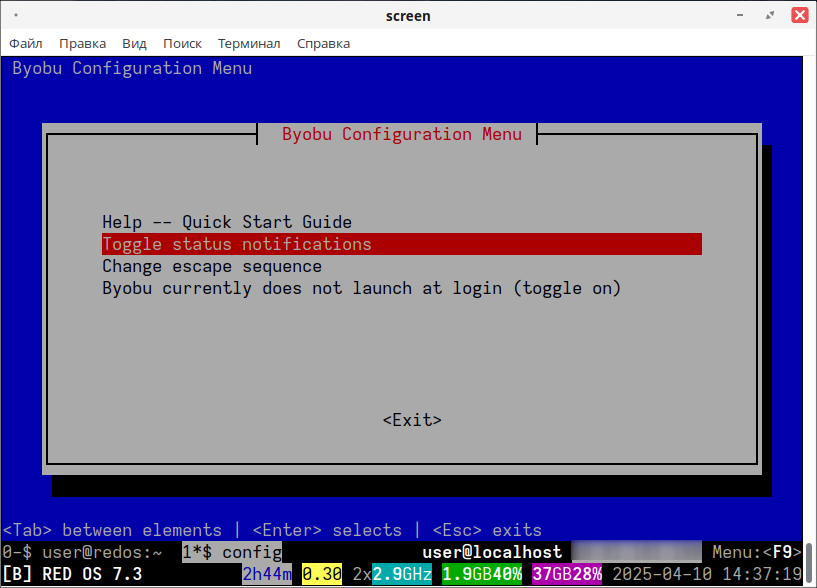Minimize the screen terminal window
Screen dimensions: 817x588
[x=740, y=16]
